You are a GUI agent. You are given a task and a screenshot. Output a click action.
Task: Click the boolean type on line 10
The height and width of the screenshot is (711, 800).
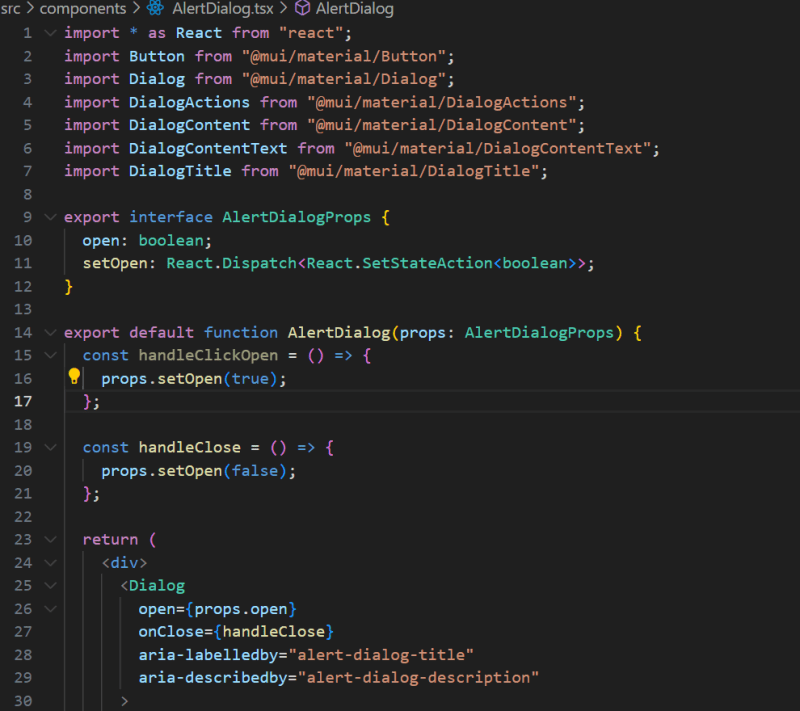(171, 240)
